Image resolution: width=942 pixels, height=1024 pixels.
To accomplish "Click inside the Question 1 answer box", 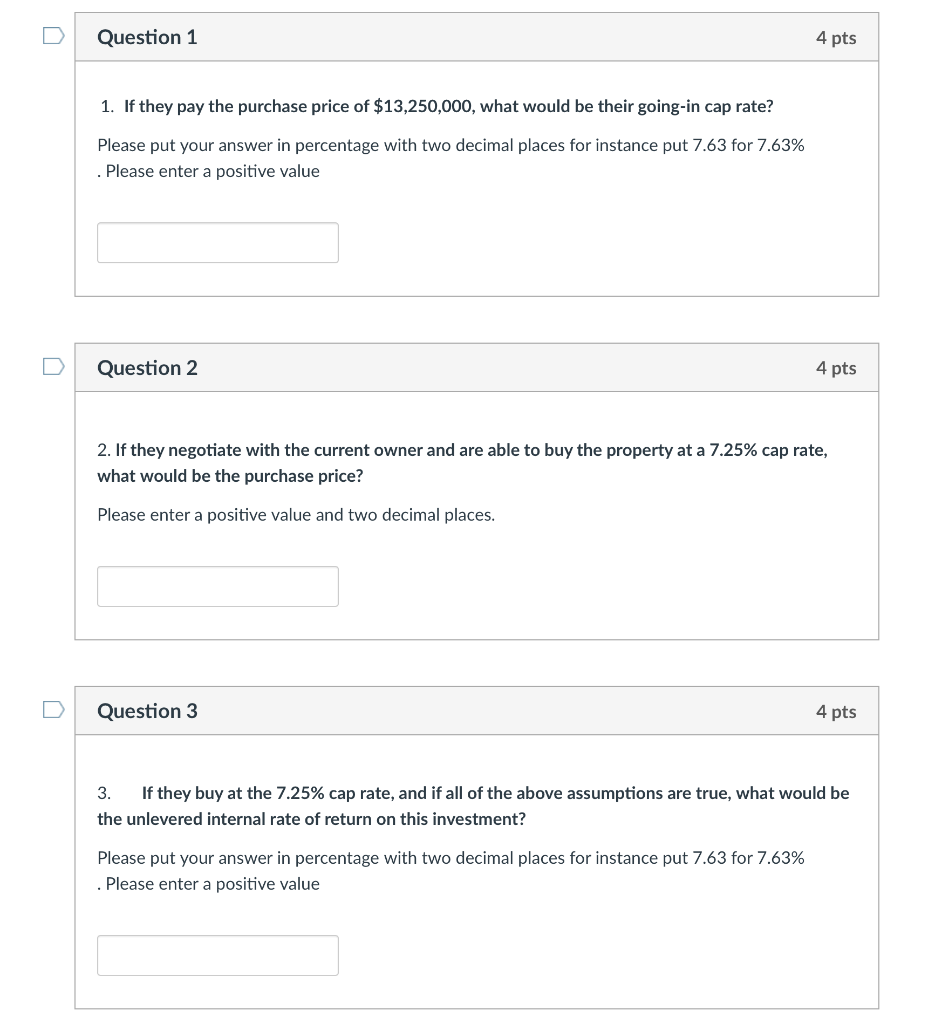I will tap(217, 242).
